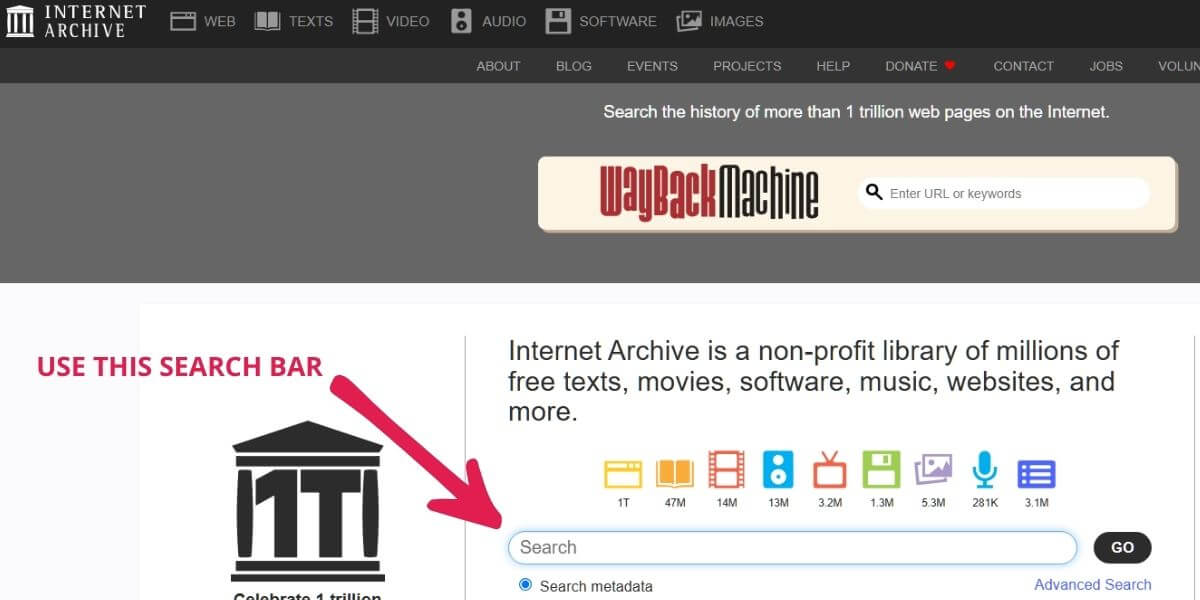Image resolution: width=1200 pixels, height=600 pixels.
Task: Click the EVENTS menu item
Action: pos(652,66)
